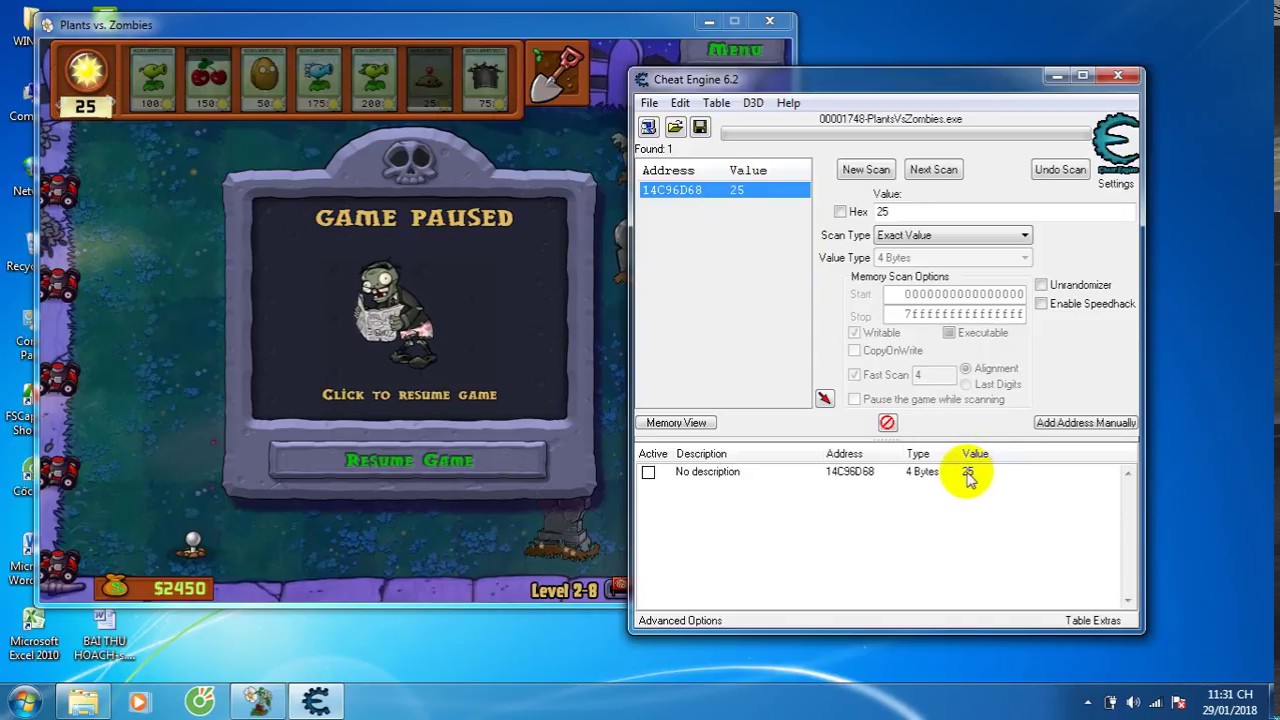Click the Stop memory address field
Image resolution: width=1280 pixels, height=720 pixels.
[953, 315]
